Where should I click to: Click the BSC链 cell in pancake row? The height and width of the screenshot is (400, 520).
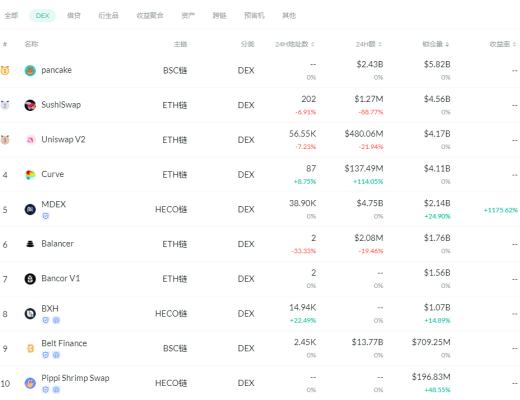tap(175, 70)
